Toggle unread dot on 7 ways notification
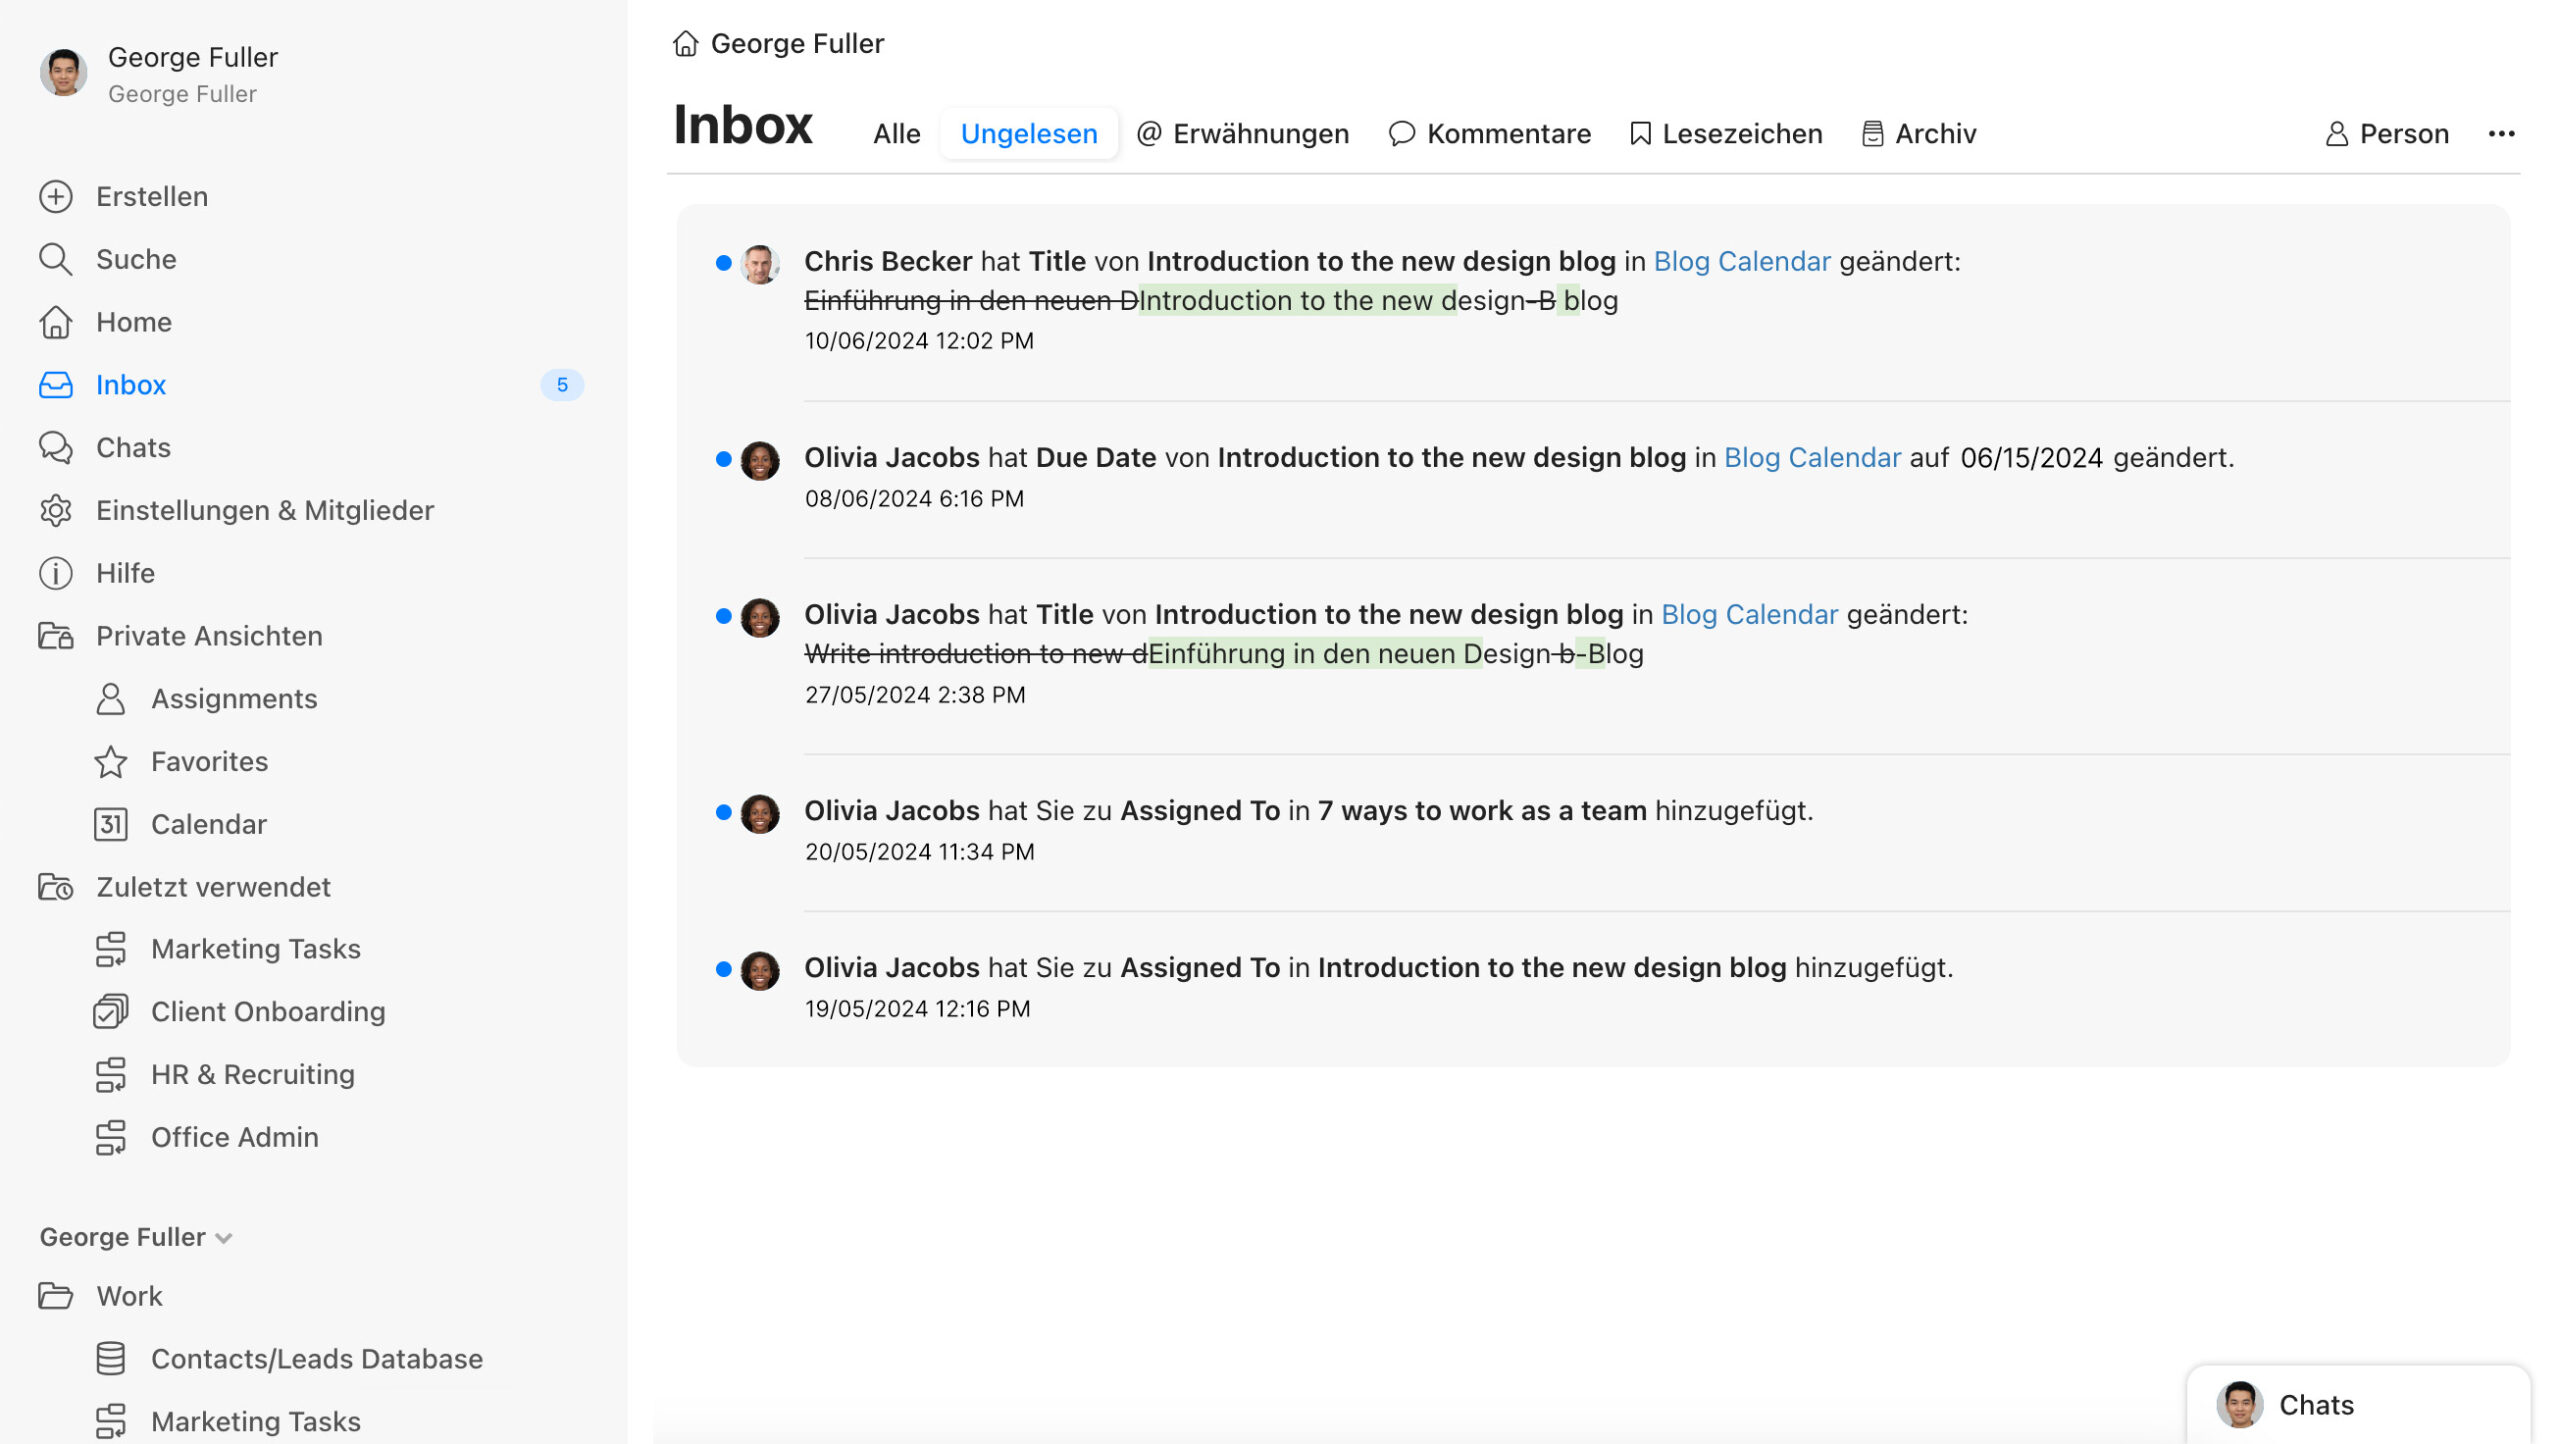 [724, 812]
